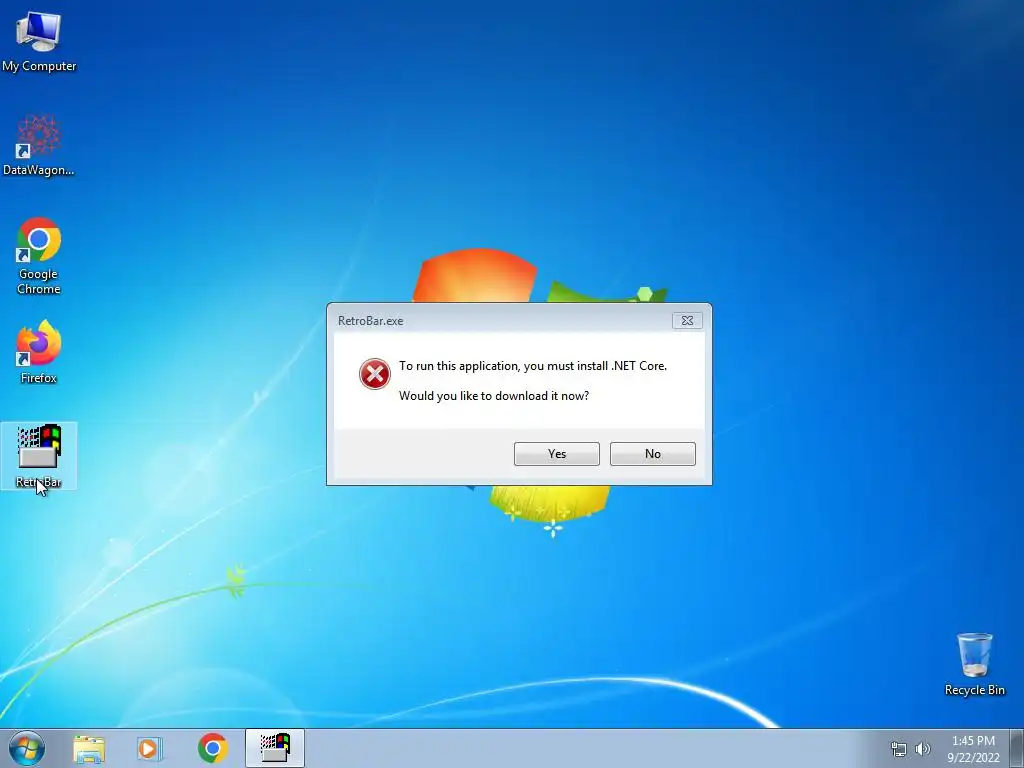Image resolution: width=1024 pixels, height=768 pixels.
Task: Open Chrome from the taskbar
Action: tap(212, 748)
